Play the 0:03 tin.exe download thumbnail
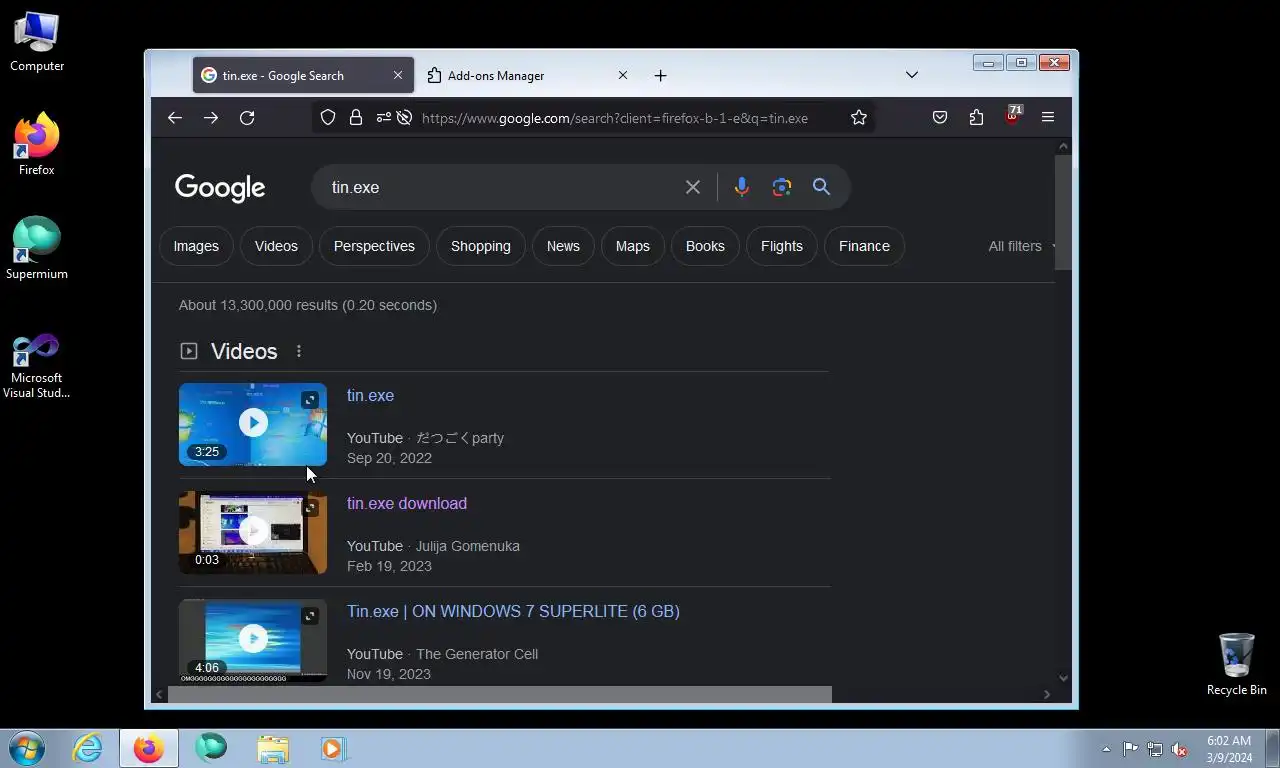This screenshot has height=768, width=1280. pos(253,532)
